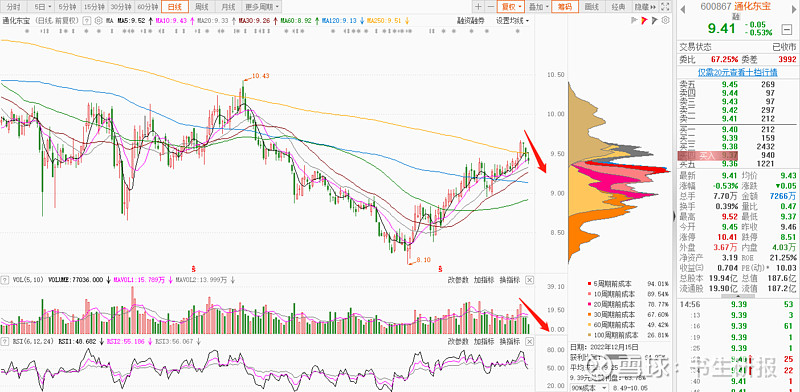Open 更多周期 dropdown
This screenshot has height=392, width=800.
(262, 7)
